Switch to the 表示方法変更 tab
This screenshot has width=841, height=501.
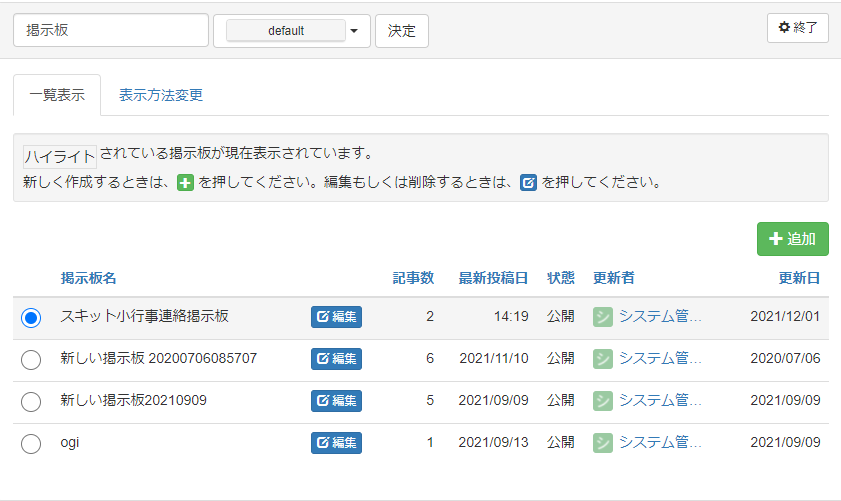[161, 96]
